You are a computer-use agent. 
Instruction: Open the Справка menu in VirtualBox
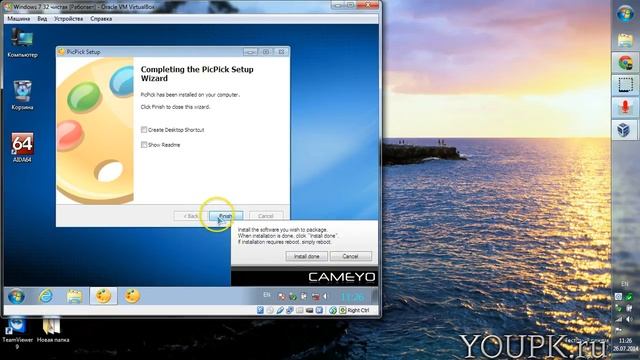101,19
